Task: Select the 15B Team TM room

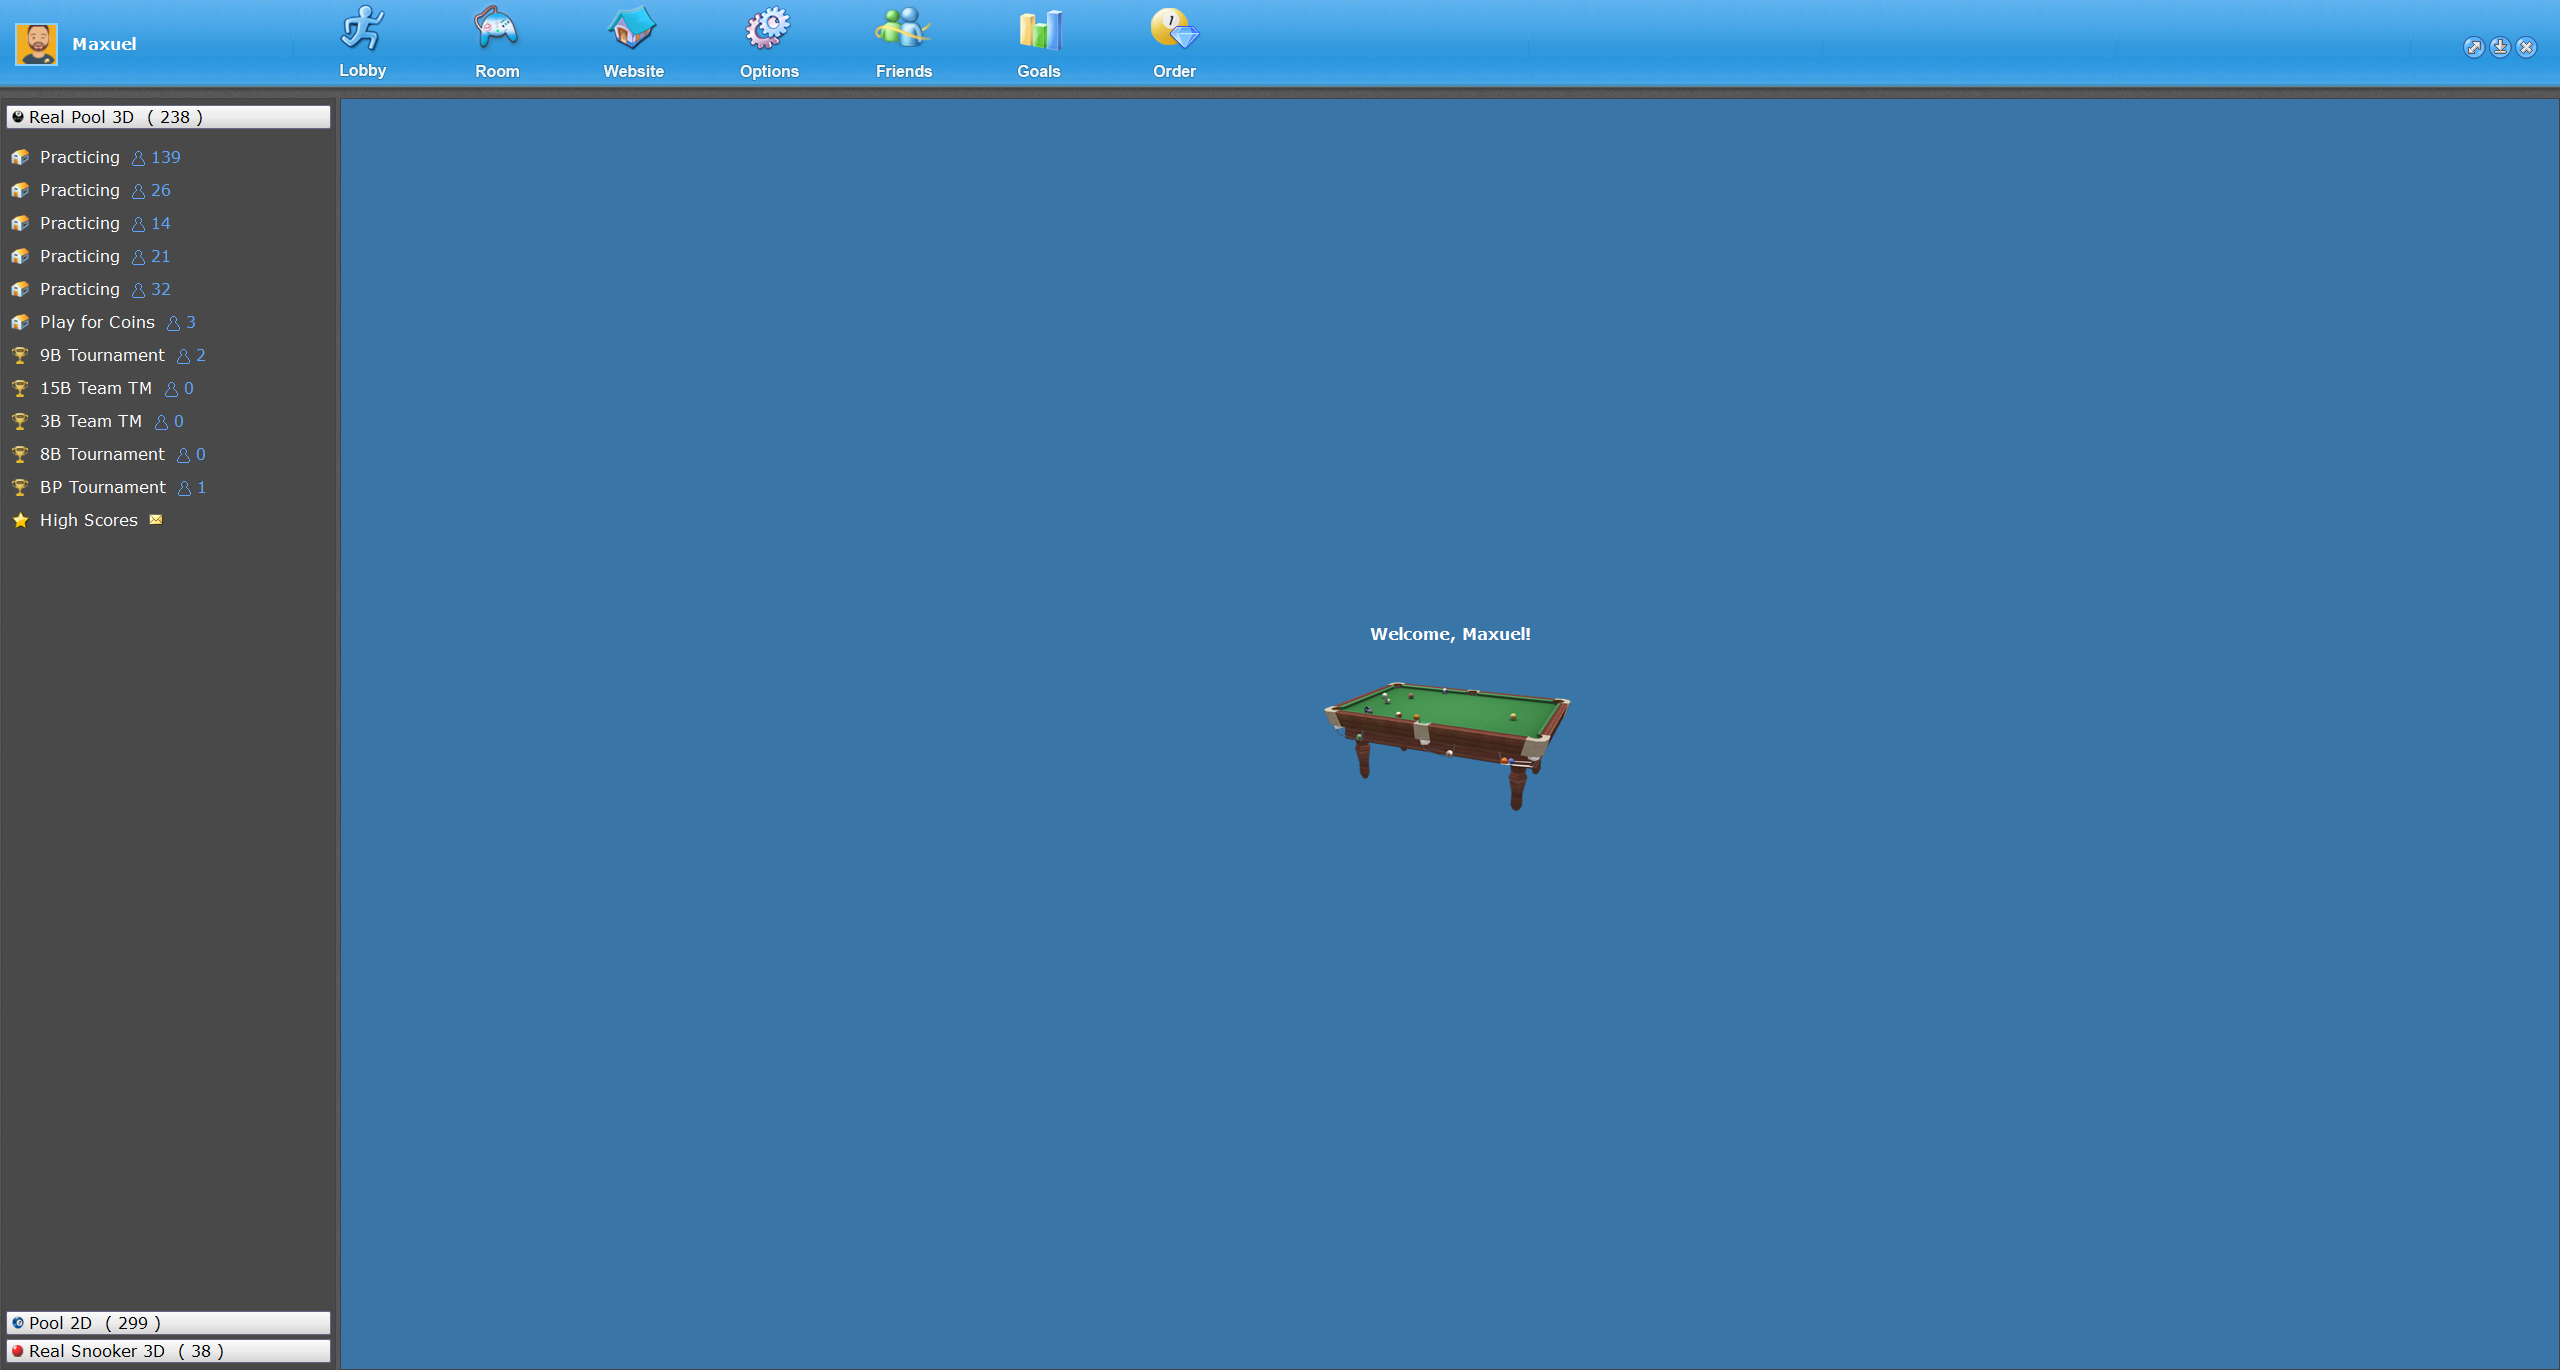Action: (x=96, y=388)
